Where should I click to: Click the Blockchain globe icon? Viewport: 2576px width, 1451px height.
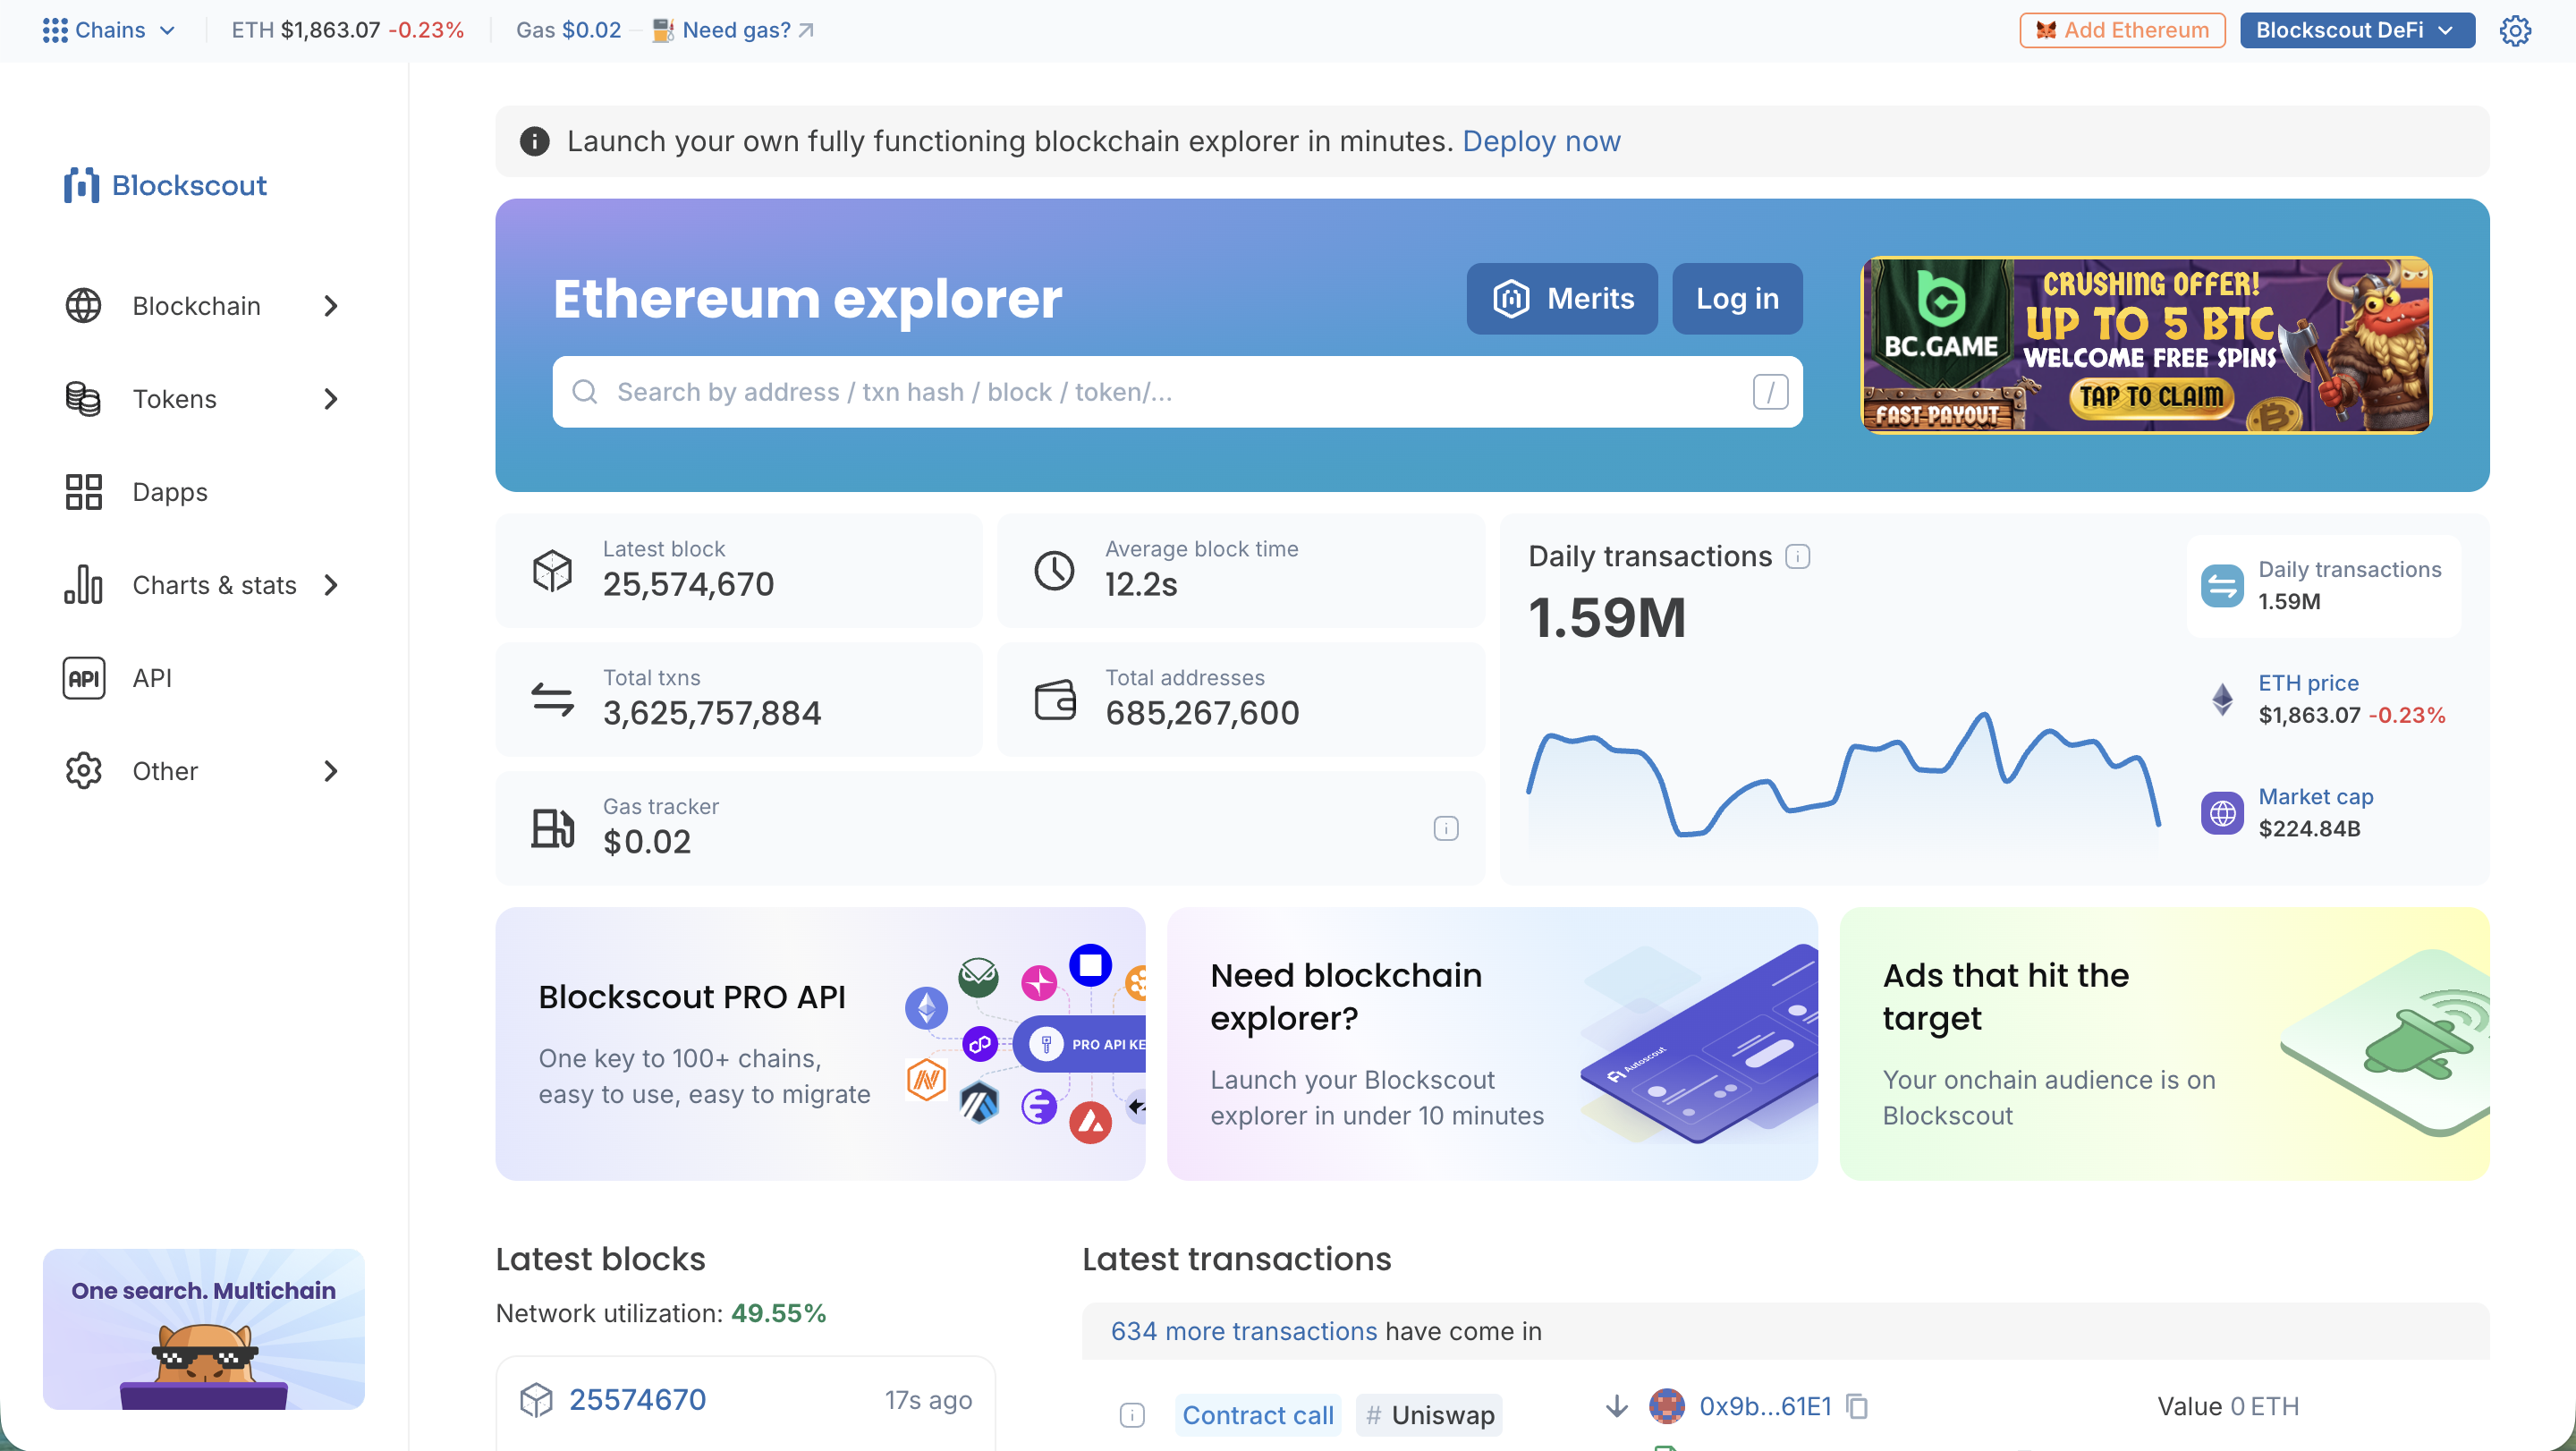point(83,306)
